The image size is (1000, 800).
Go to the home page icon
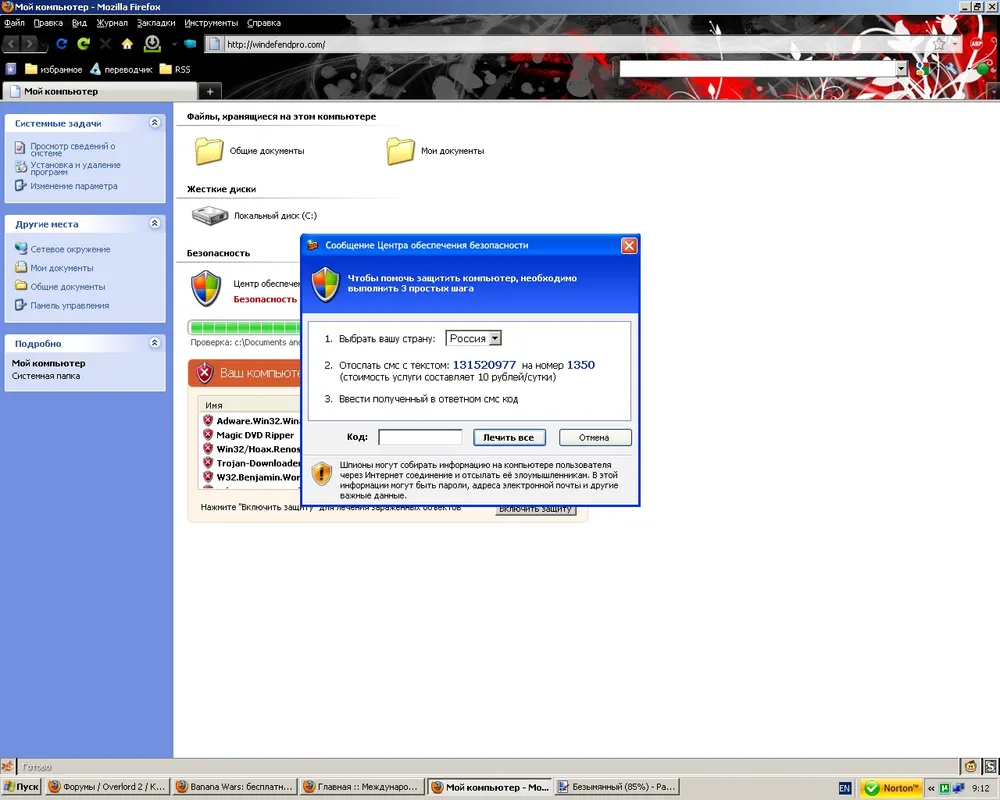[x=128, y=44]
